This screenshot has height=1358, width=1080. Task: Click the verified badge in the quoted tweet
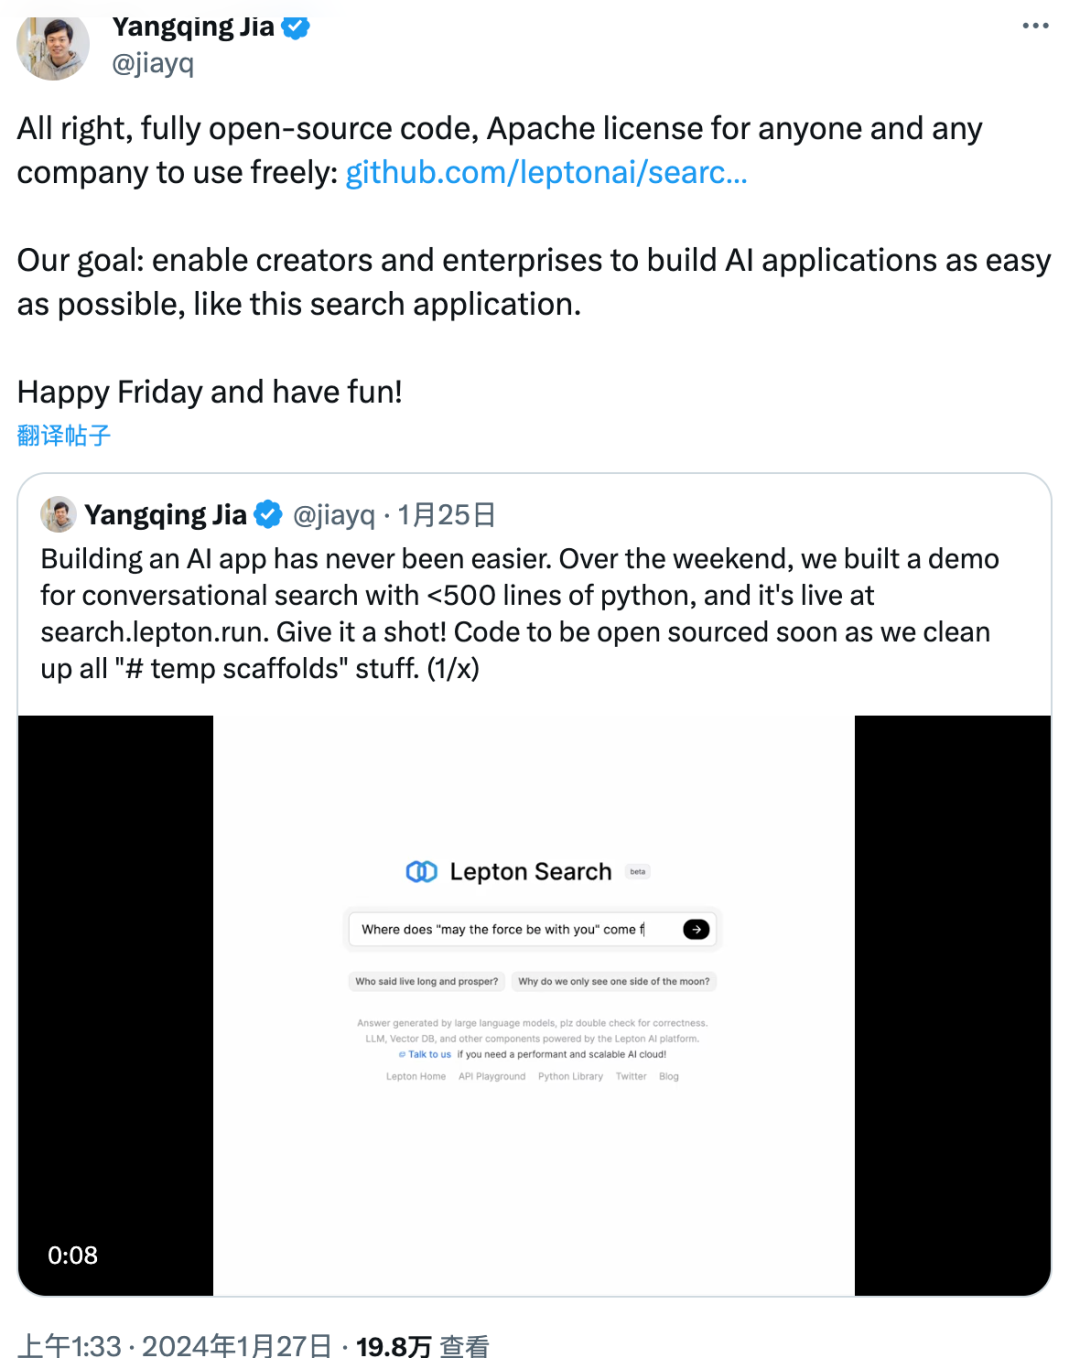point(267,514)
